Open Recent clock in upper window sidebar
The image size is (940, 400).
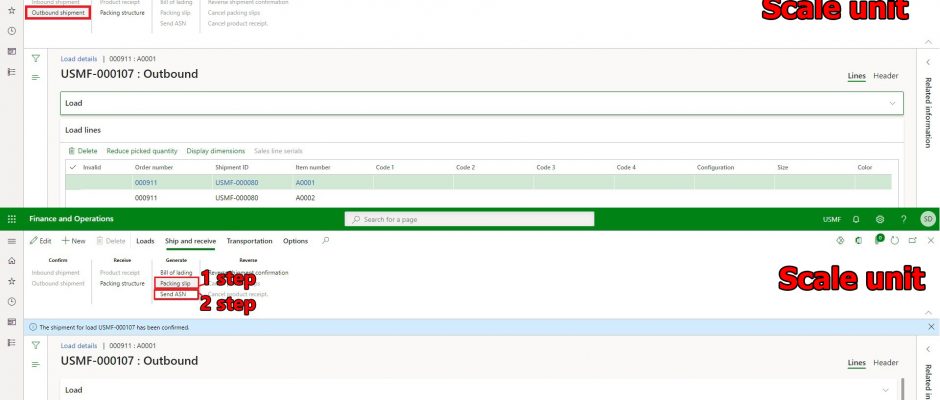tap(11, 31)
